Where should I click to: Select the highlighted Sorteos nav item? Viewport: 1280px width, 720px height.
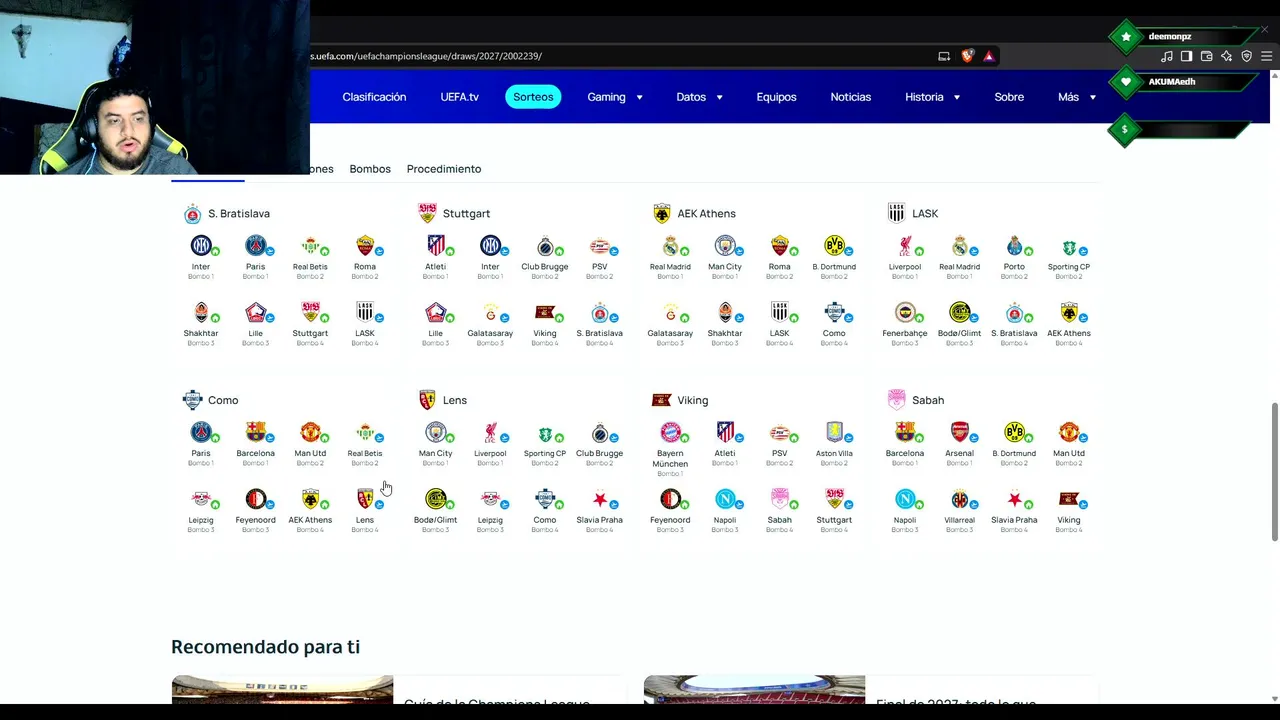pyautogui.click(x=533, y=97)
